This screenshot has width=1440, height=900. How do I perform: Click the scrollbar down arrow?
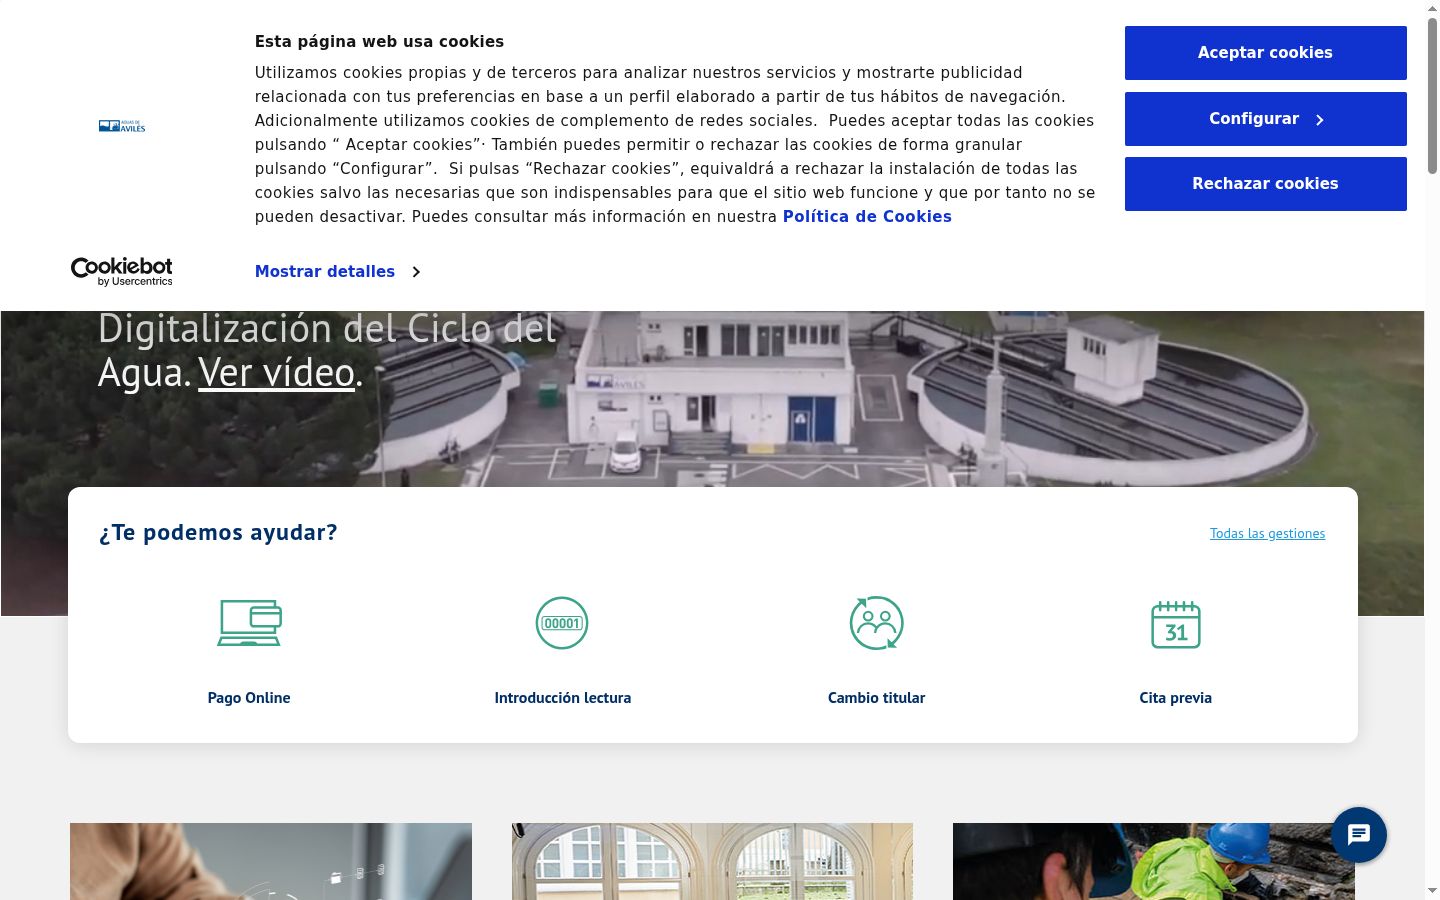coord(1432,891)
